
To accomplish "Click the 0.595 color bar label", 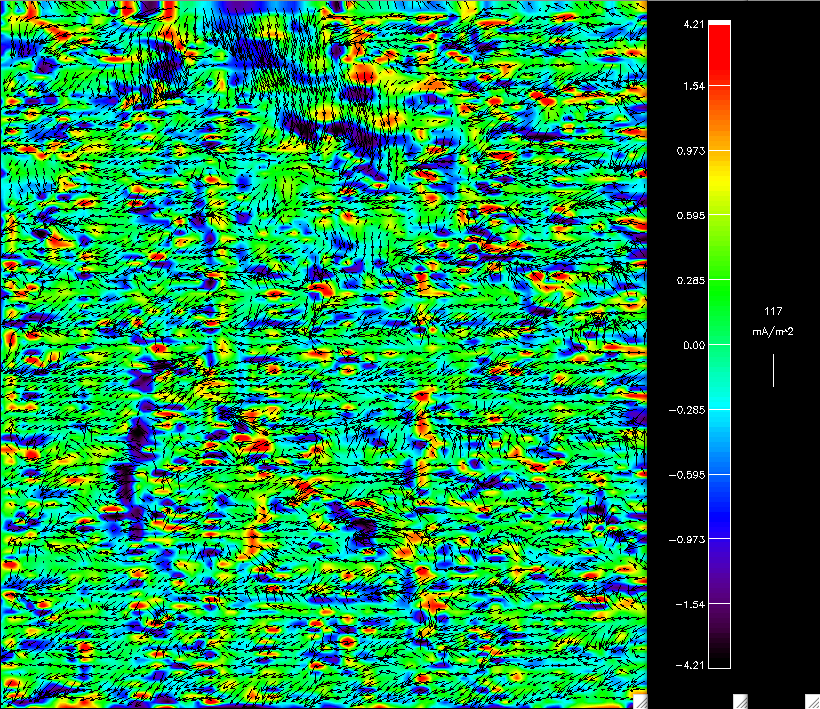I will [691, 215].
